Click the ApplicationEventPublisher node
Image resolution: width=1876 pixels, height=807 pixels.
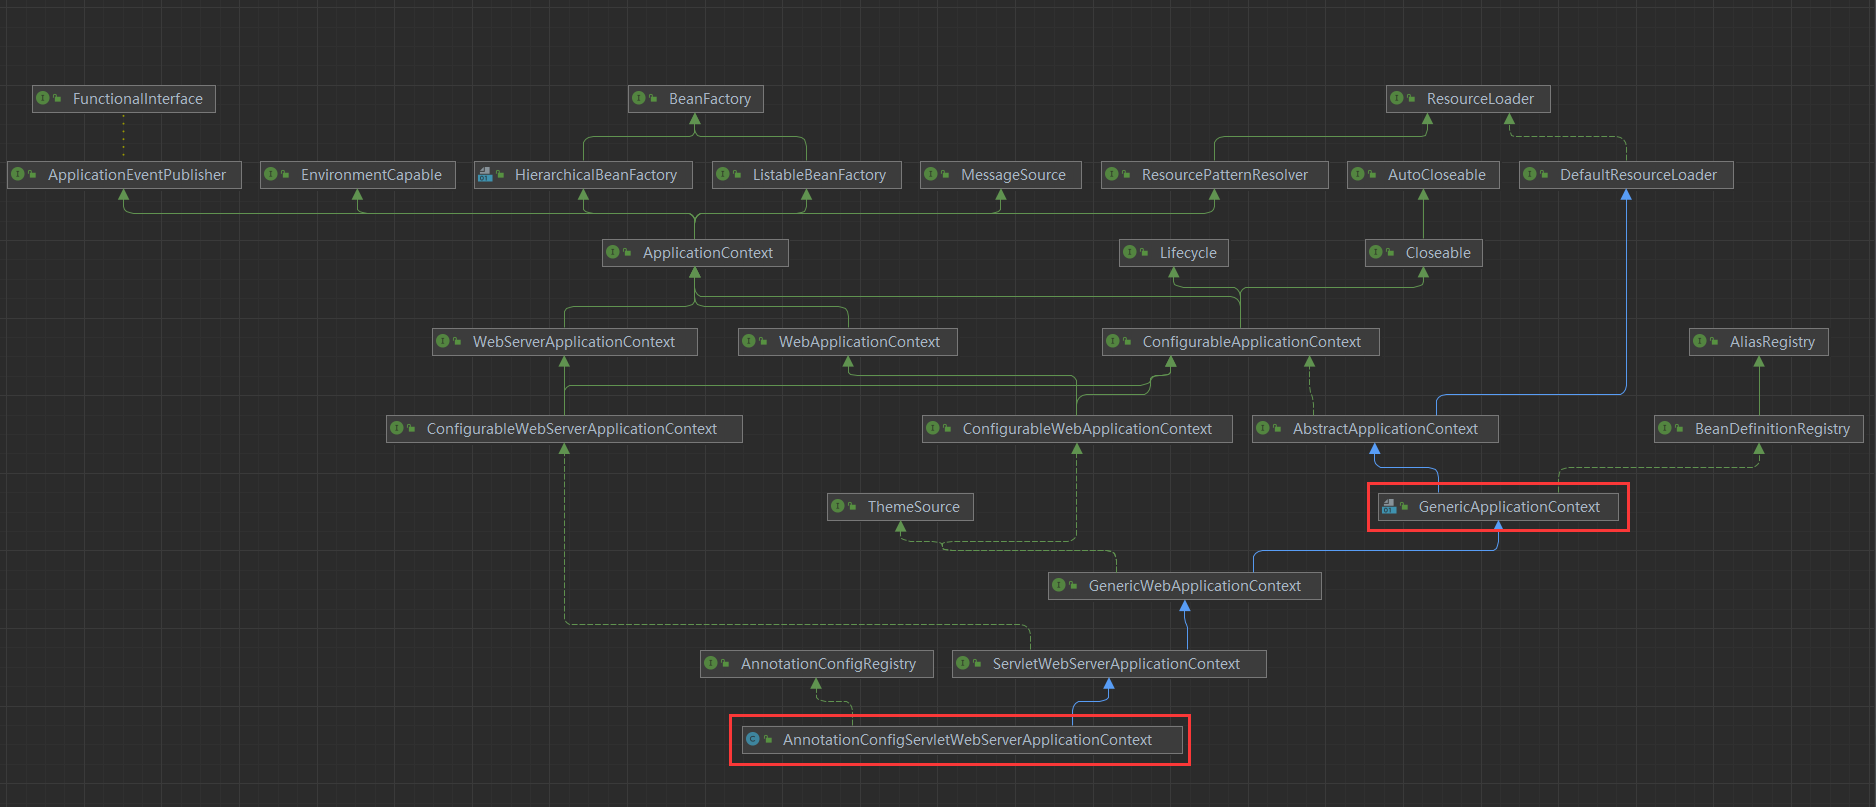coord(124,175)
